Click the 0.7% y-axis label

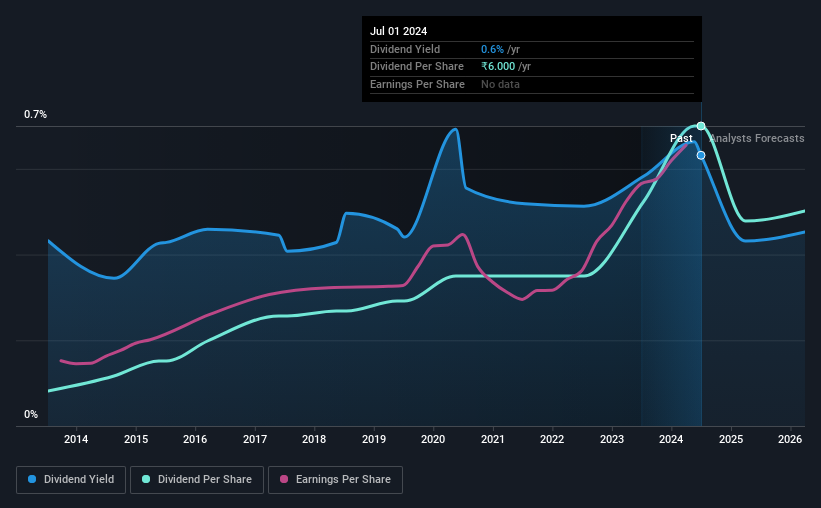tap(35, 114)
